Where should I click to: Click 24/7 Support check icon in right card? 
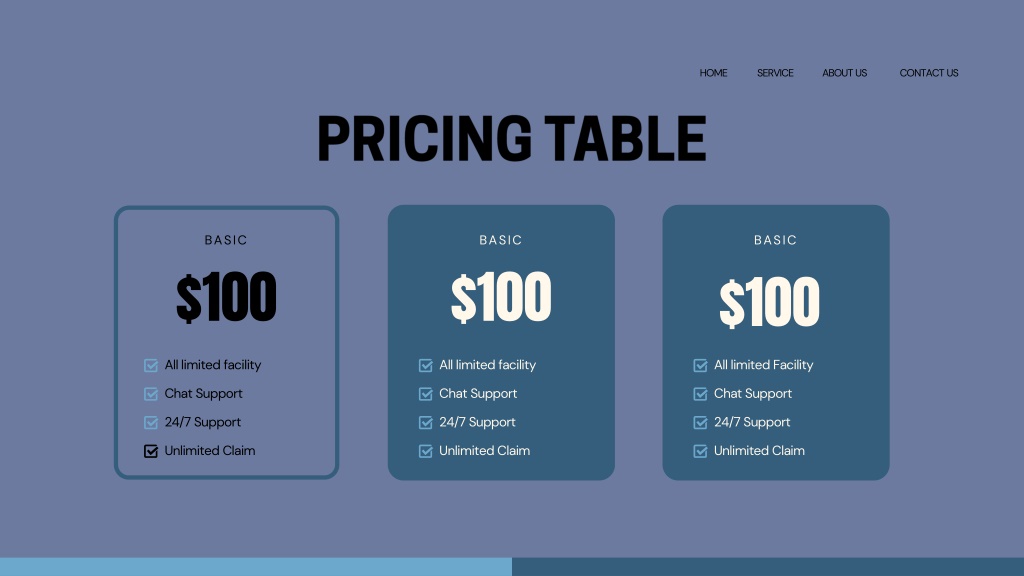701,423
